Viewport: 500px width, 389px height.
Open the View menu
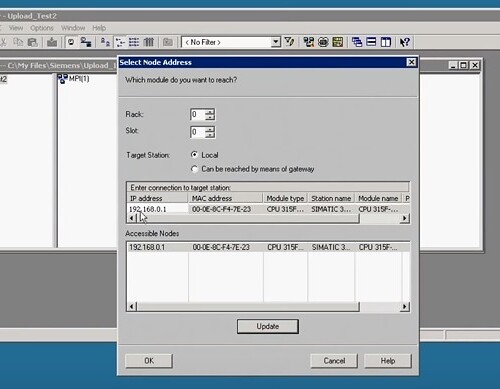coord(16,28)
